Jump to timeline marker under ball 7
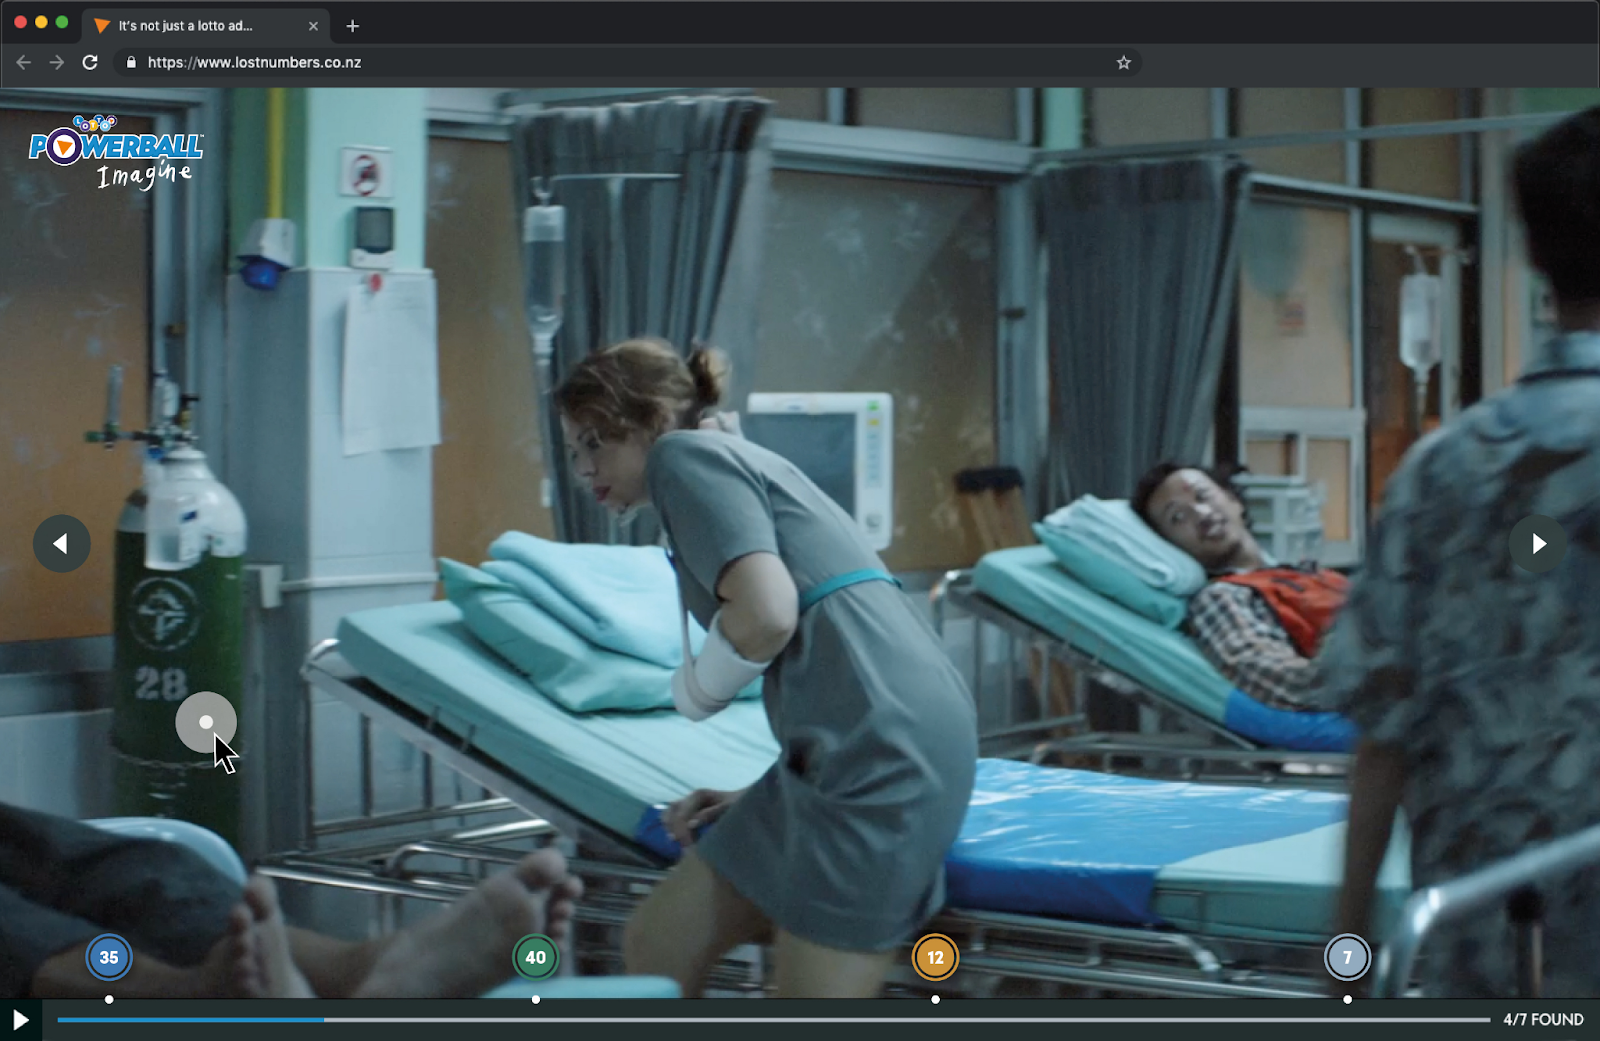Image resolution: width=1600 pixels, height=1041 pixels. pos(1347,999)
